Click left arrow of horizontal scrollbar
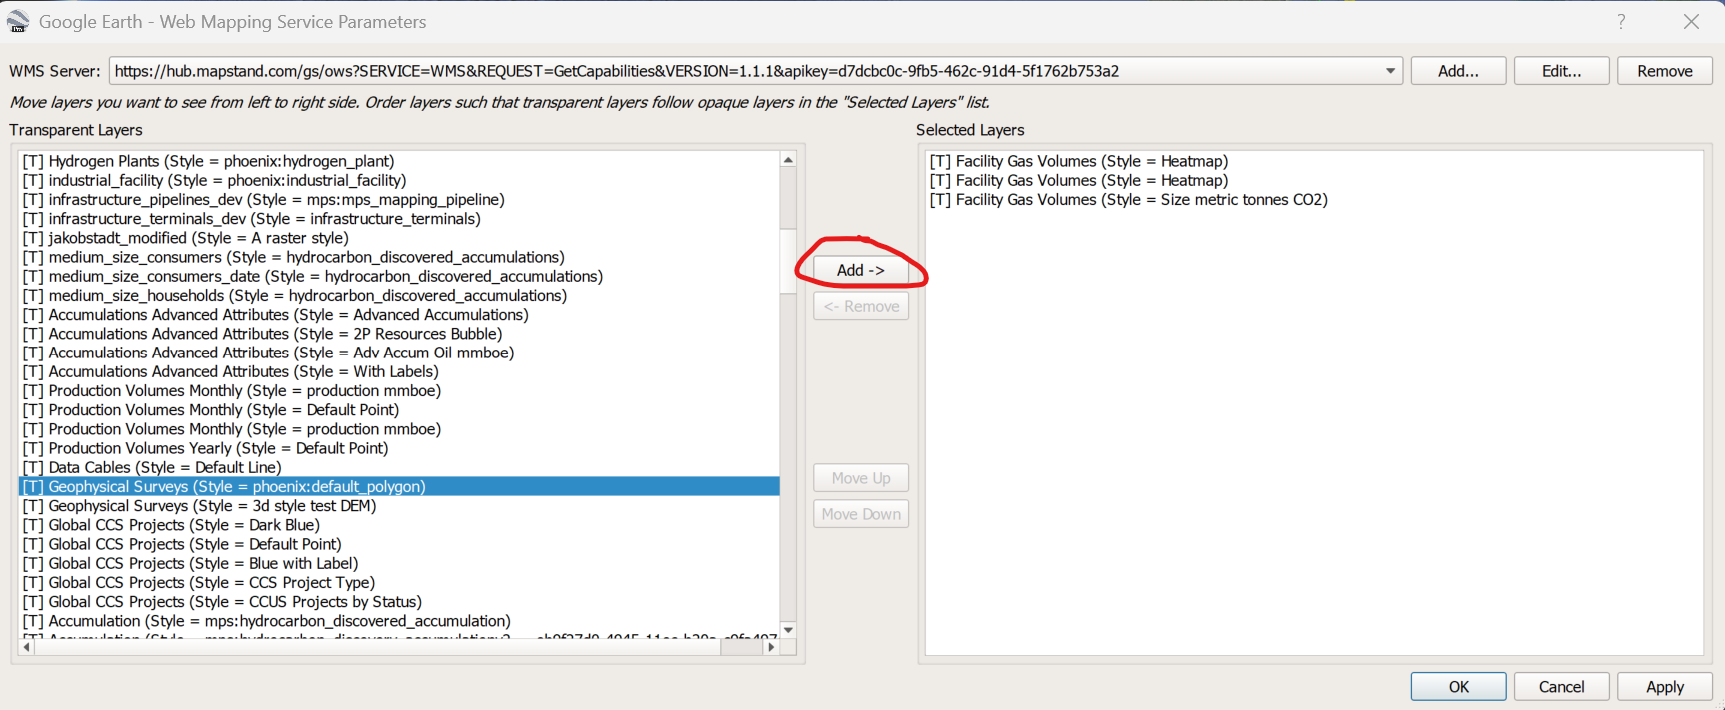The width and height of the screenshot is (1725, 710). 27,647
